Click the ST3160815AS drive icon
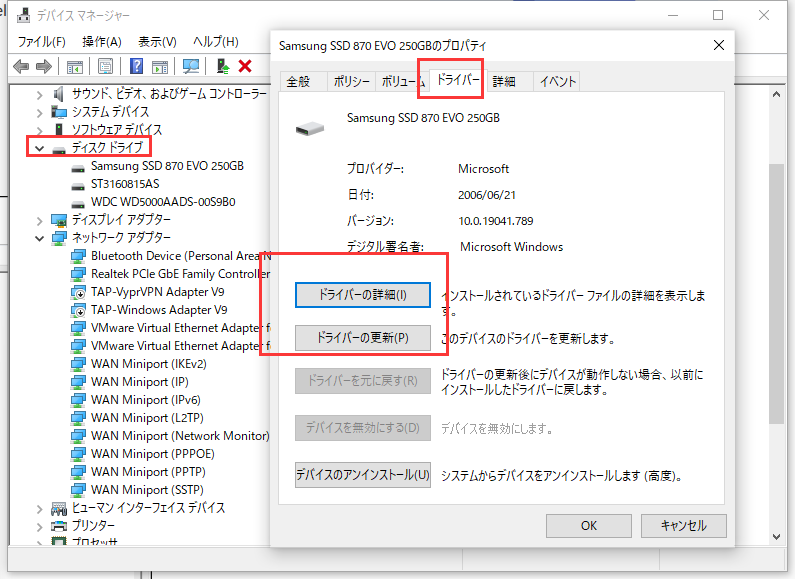 (x=78, y=186)
